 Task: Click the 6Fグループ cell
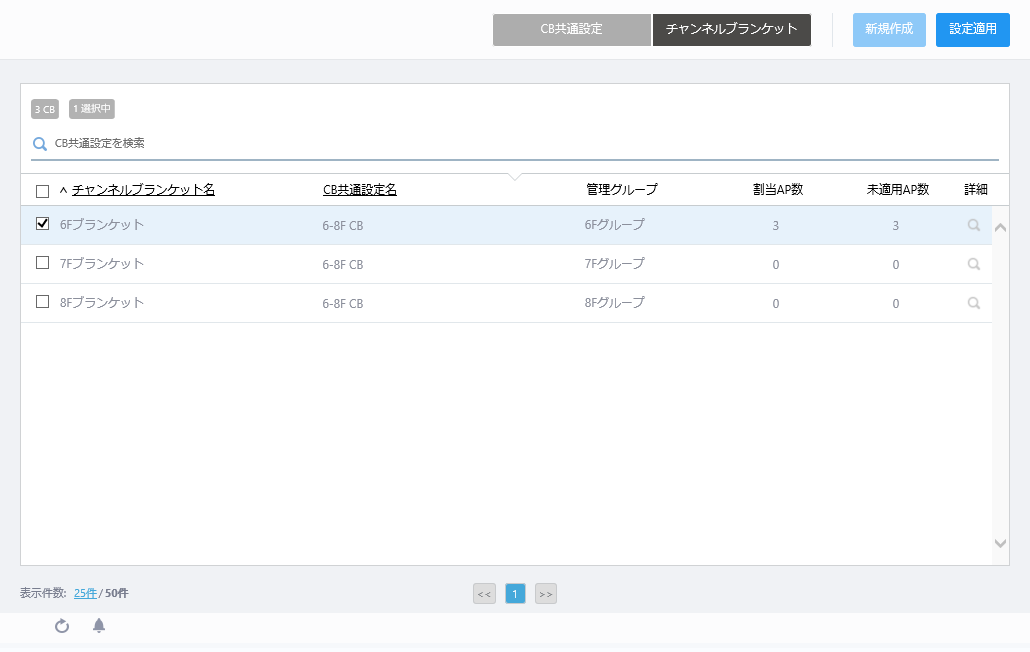(615, 225)
